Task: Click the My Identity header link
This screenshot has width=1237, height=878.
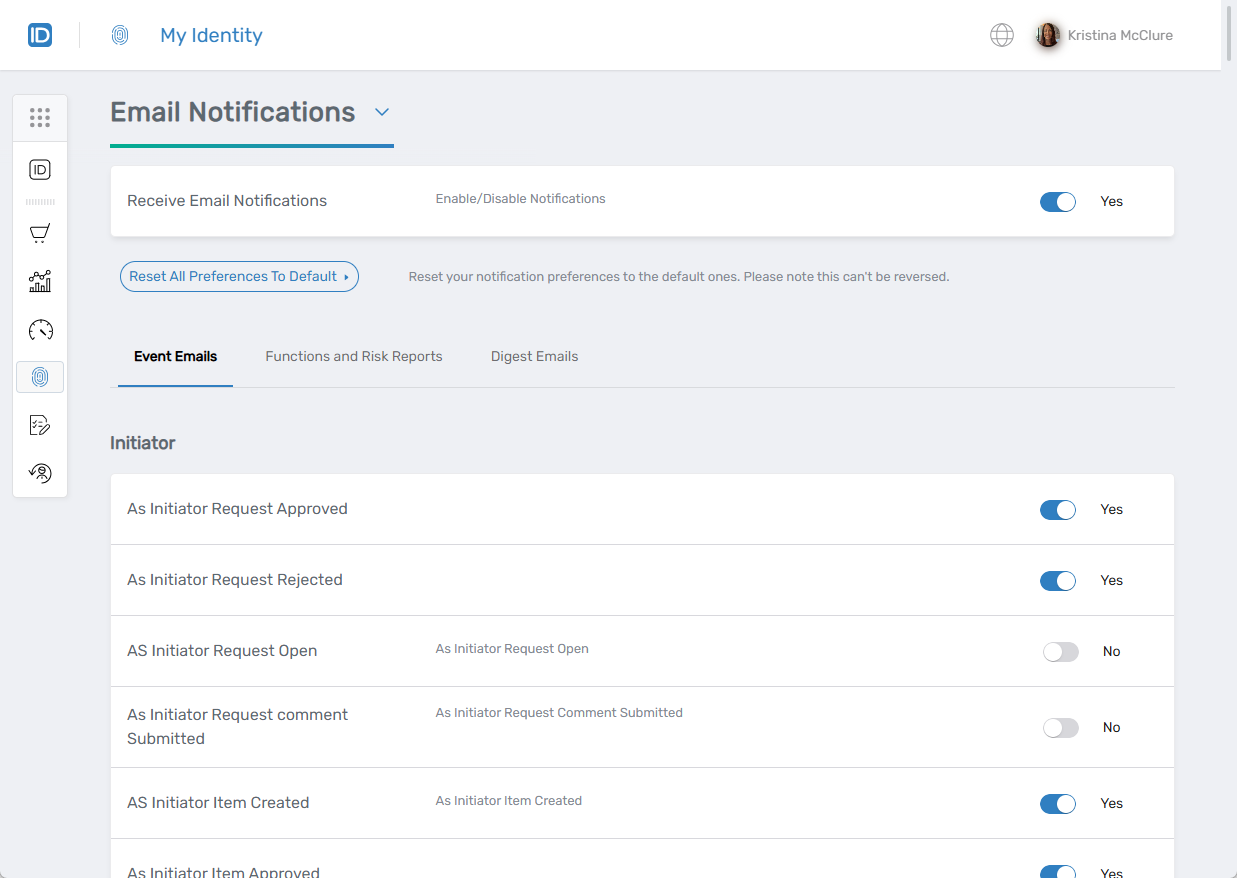Action: click(211, 36)
